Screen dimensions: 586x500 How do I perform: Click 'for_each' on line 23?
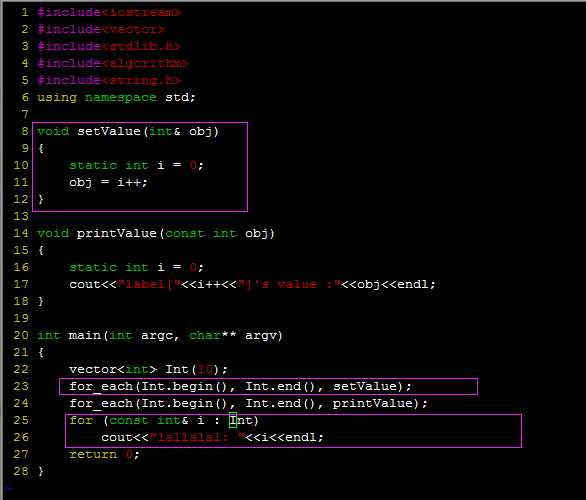[x=101, y=386]
